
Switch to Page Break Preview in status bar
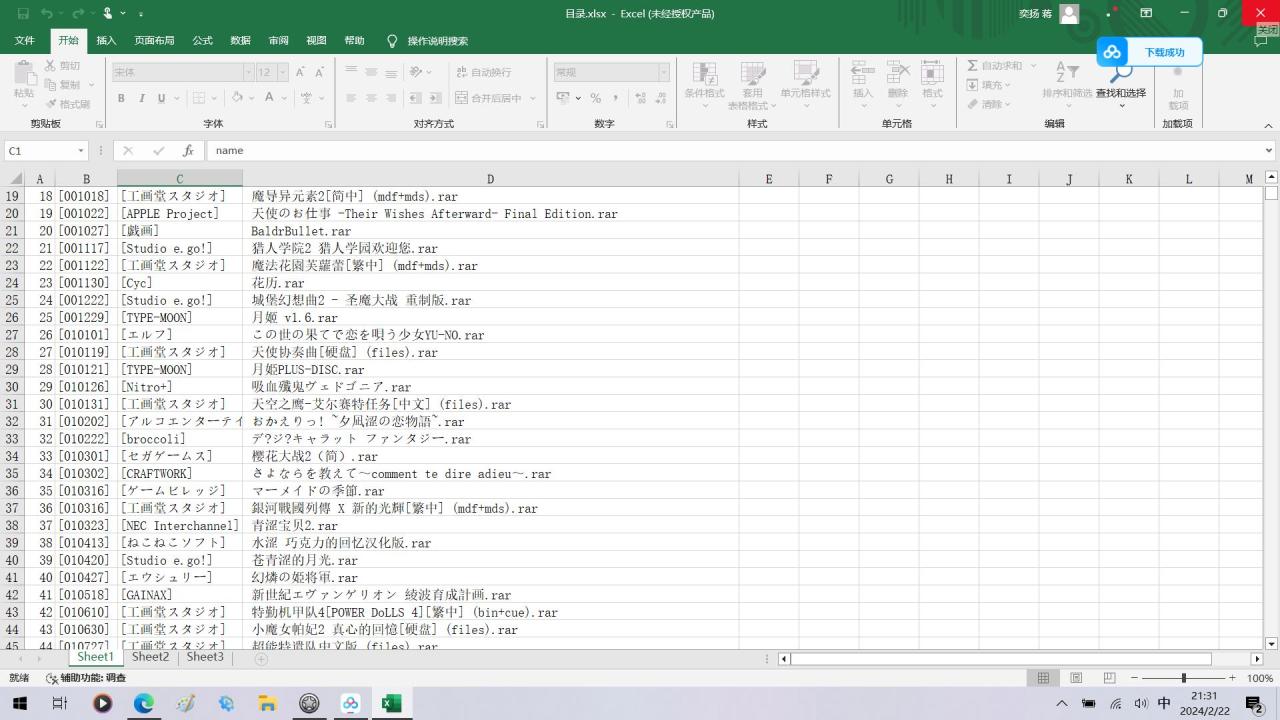[1109, 678]
